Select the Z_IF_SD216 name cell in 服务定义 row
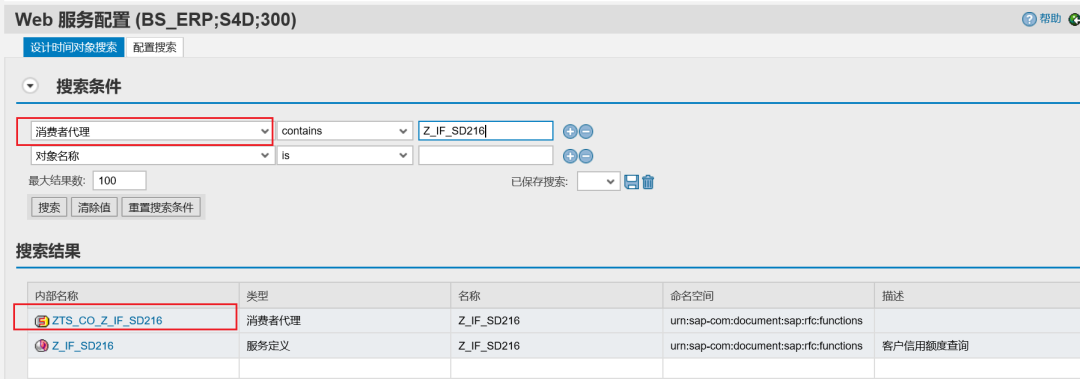 click(557, 345)
